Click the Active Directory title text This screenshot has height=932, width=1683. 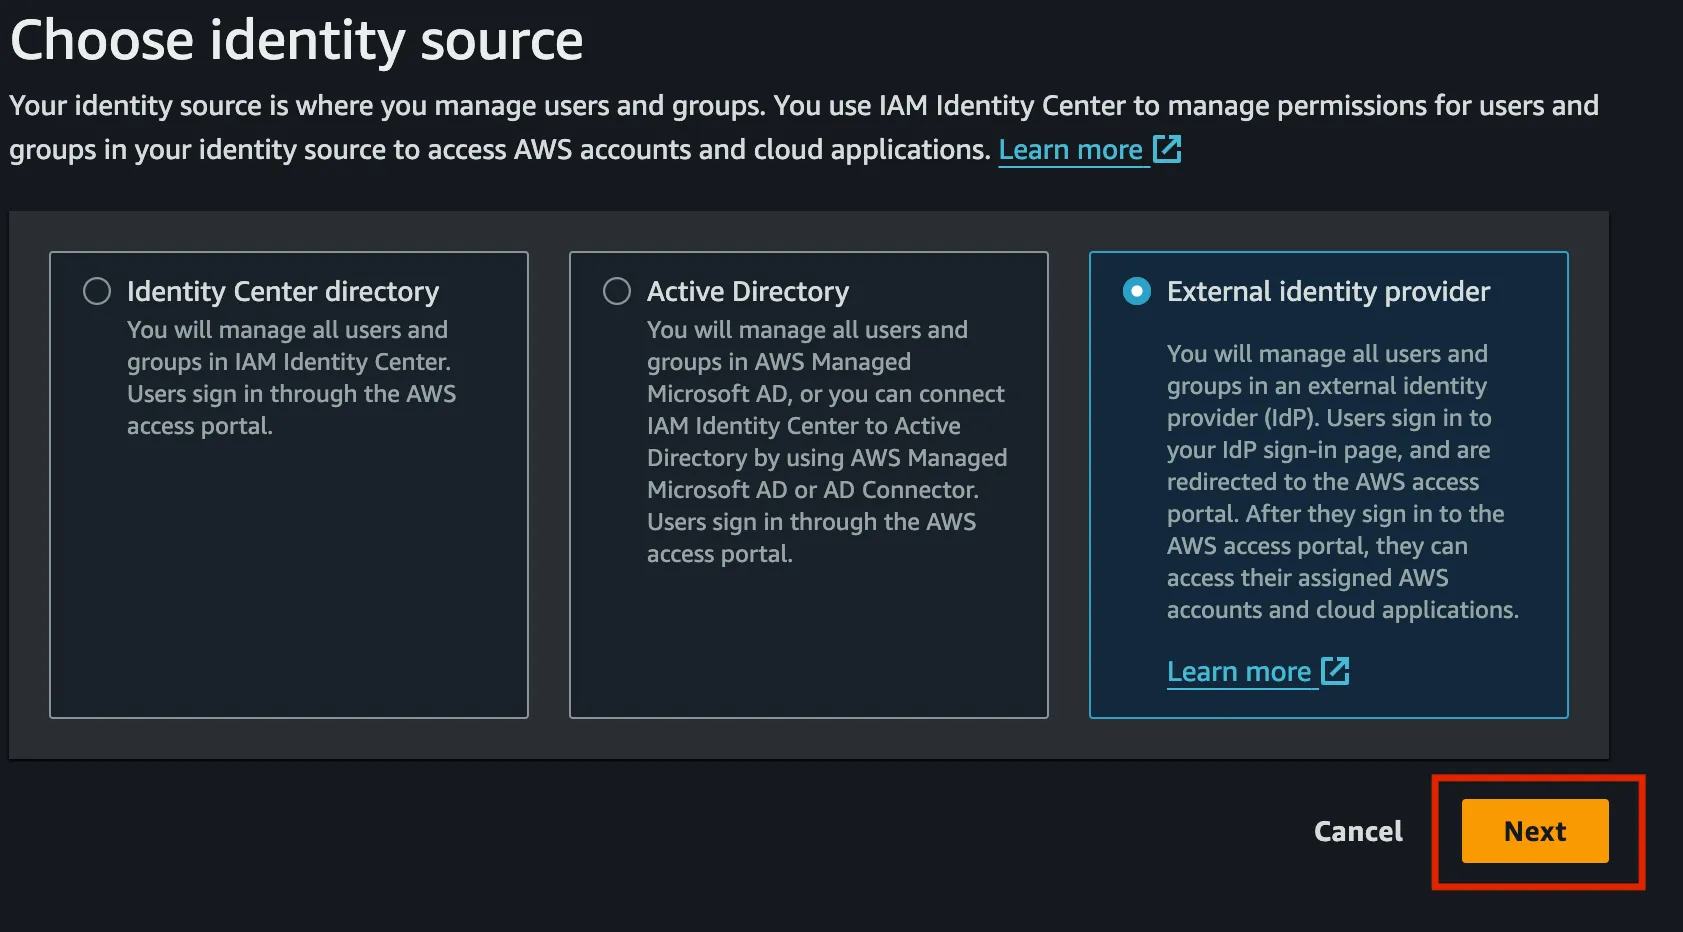click(x=748, y=291)
